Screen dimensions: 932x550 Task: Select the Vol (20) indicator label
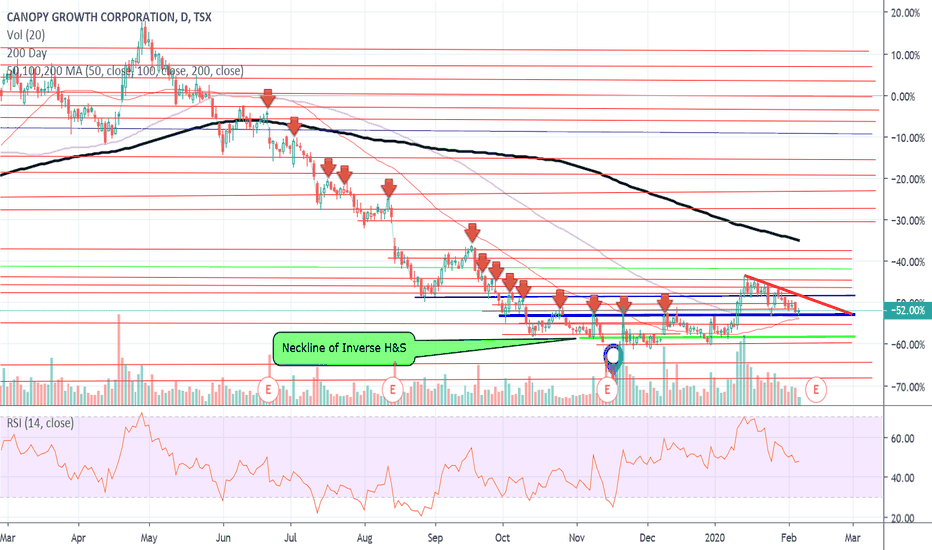pyautogui.click(x=26, y=35)
